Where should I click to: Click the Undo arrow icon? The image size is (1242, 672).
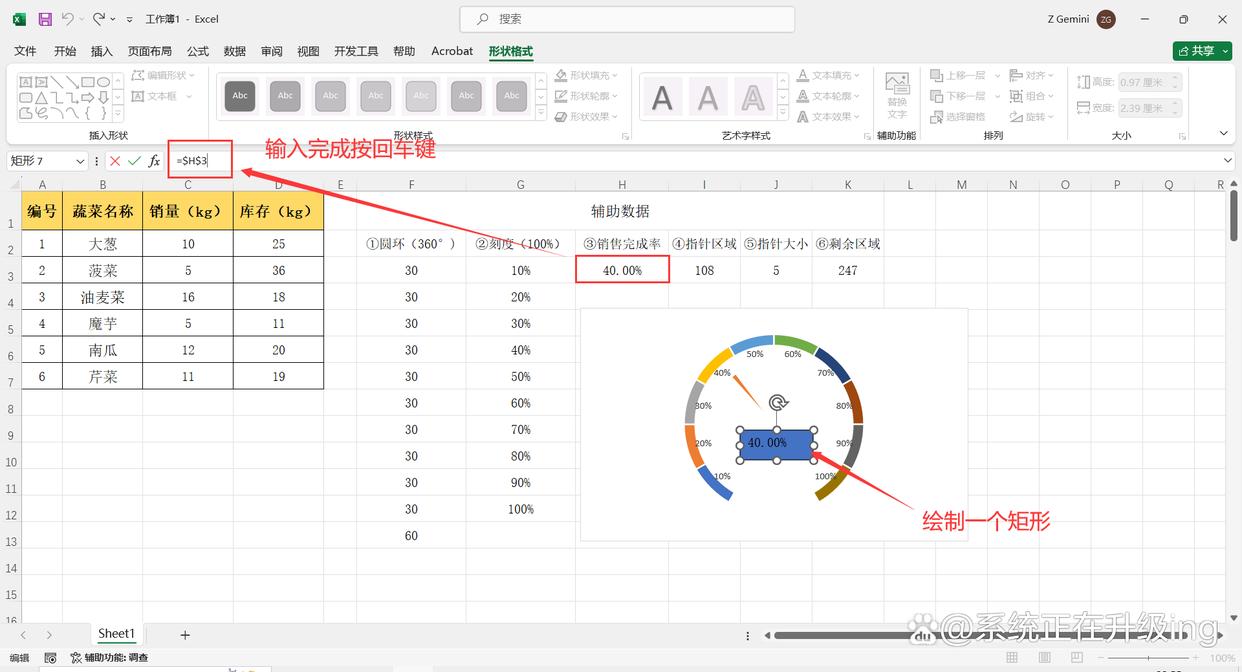(x=68, y=19)
